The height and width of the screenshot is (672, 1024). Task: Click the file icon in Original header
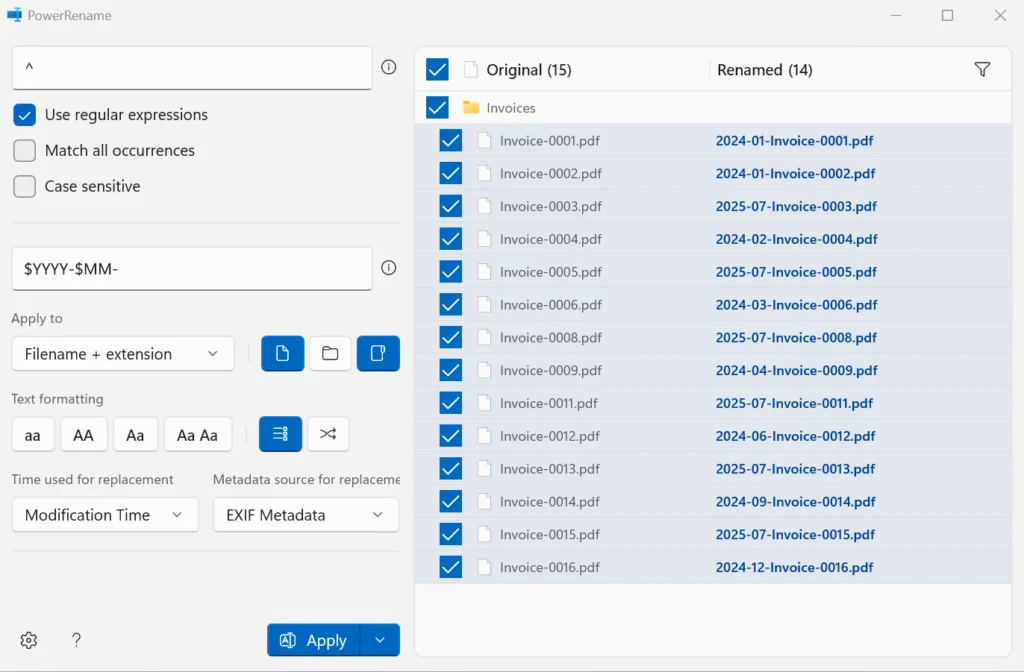pos(471,69)
